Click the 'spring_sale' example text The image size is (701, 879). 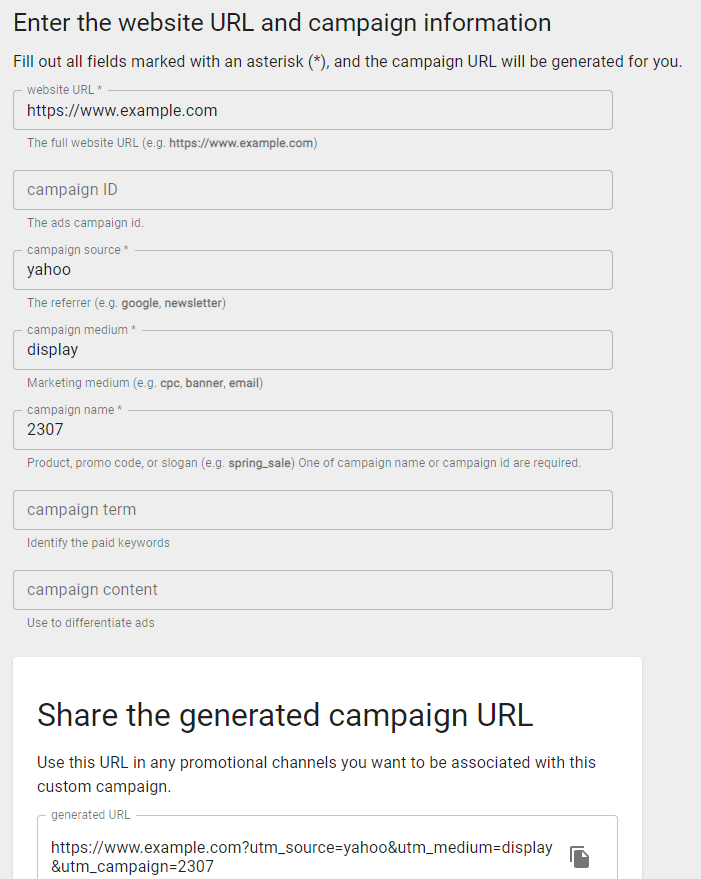pos(260,463)
